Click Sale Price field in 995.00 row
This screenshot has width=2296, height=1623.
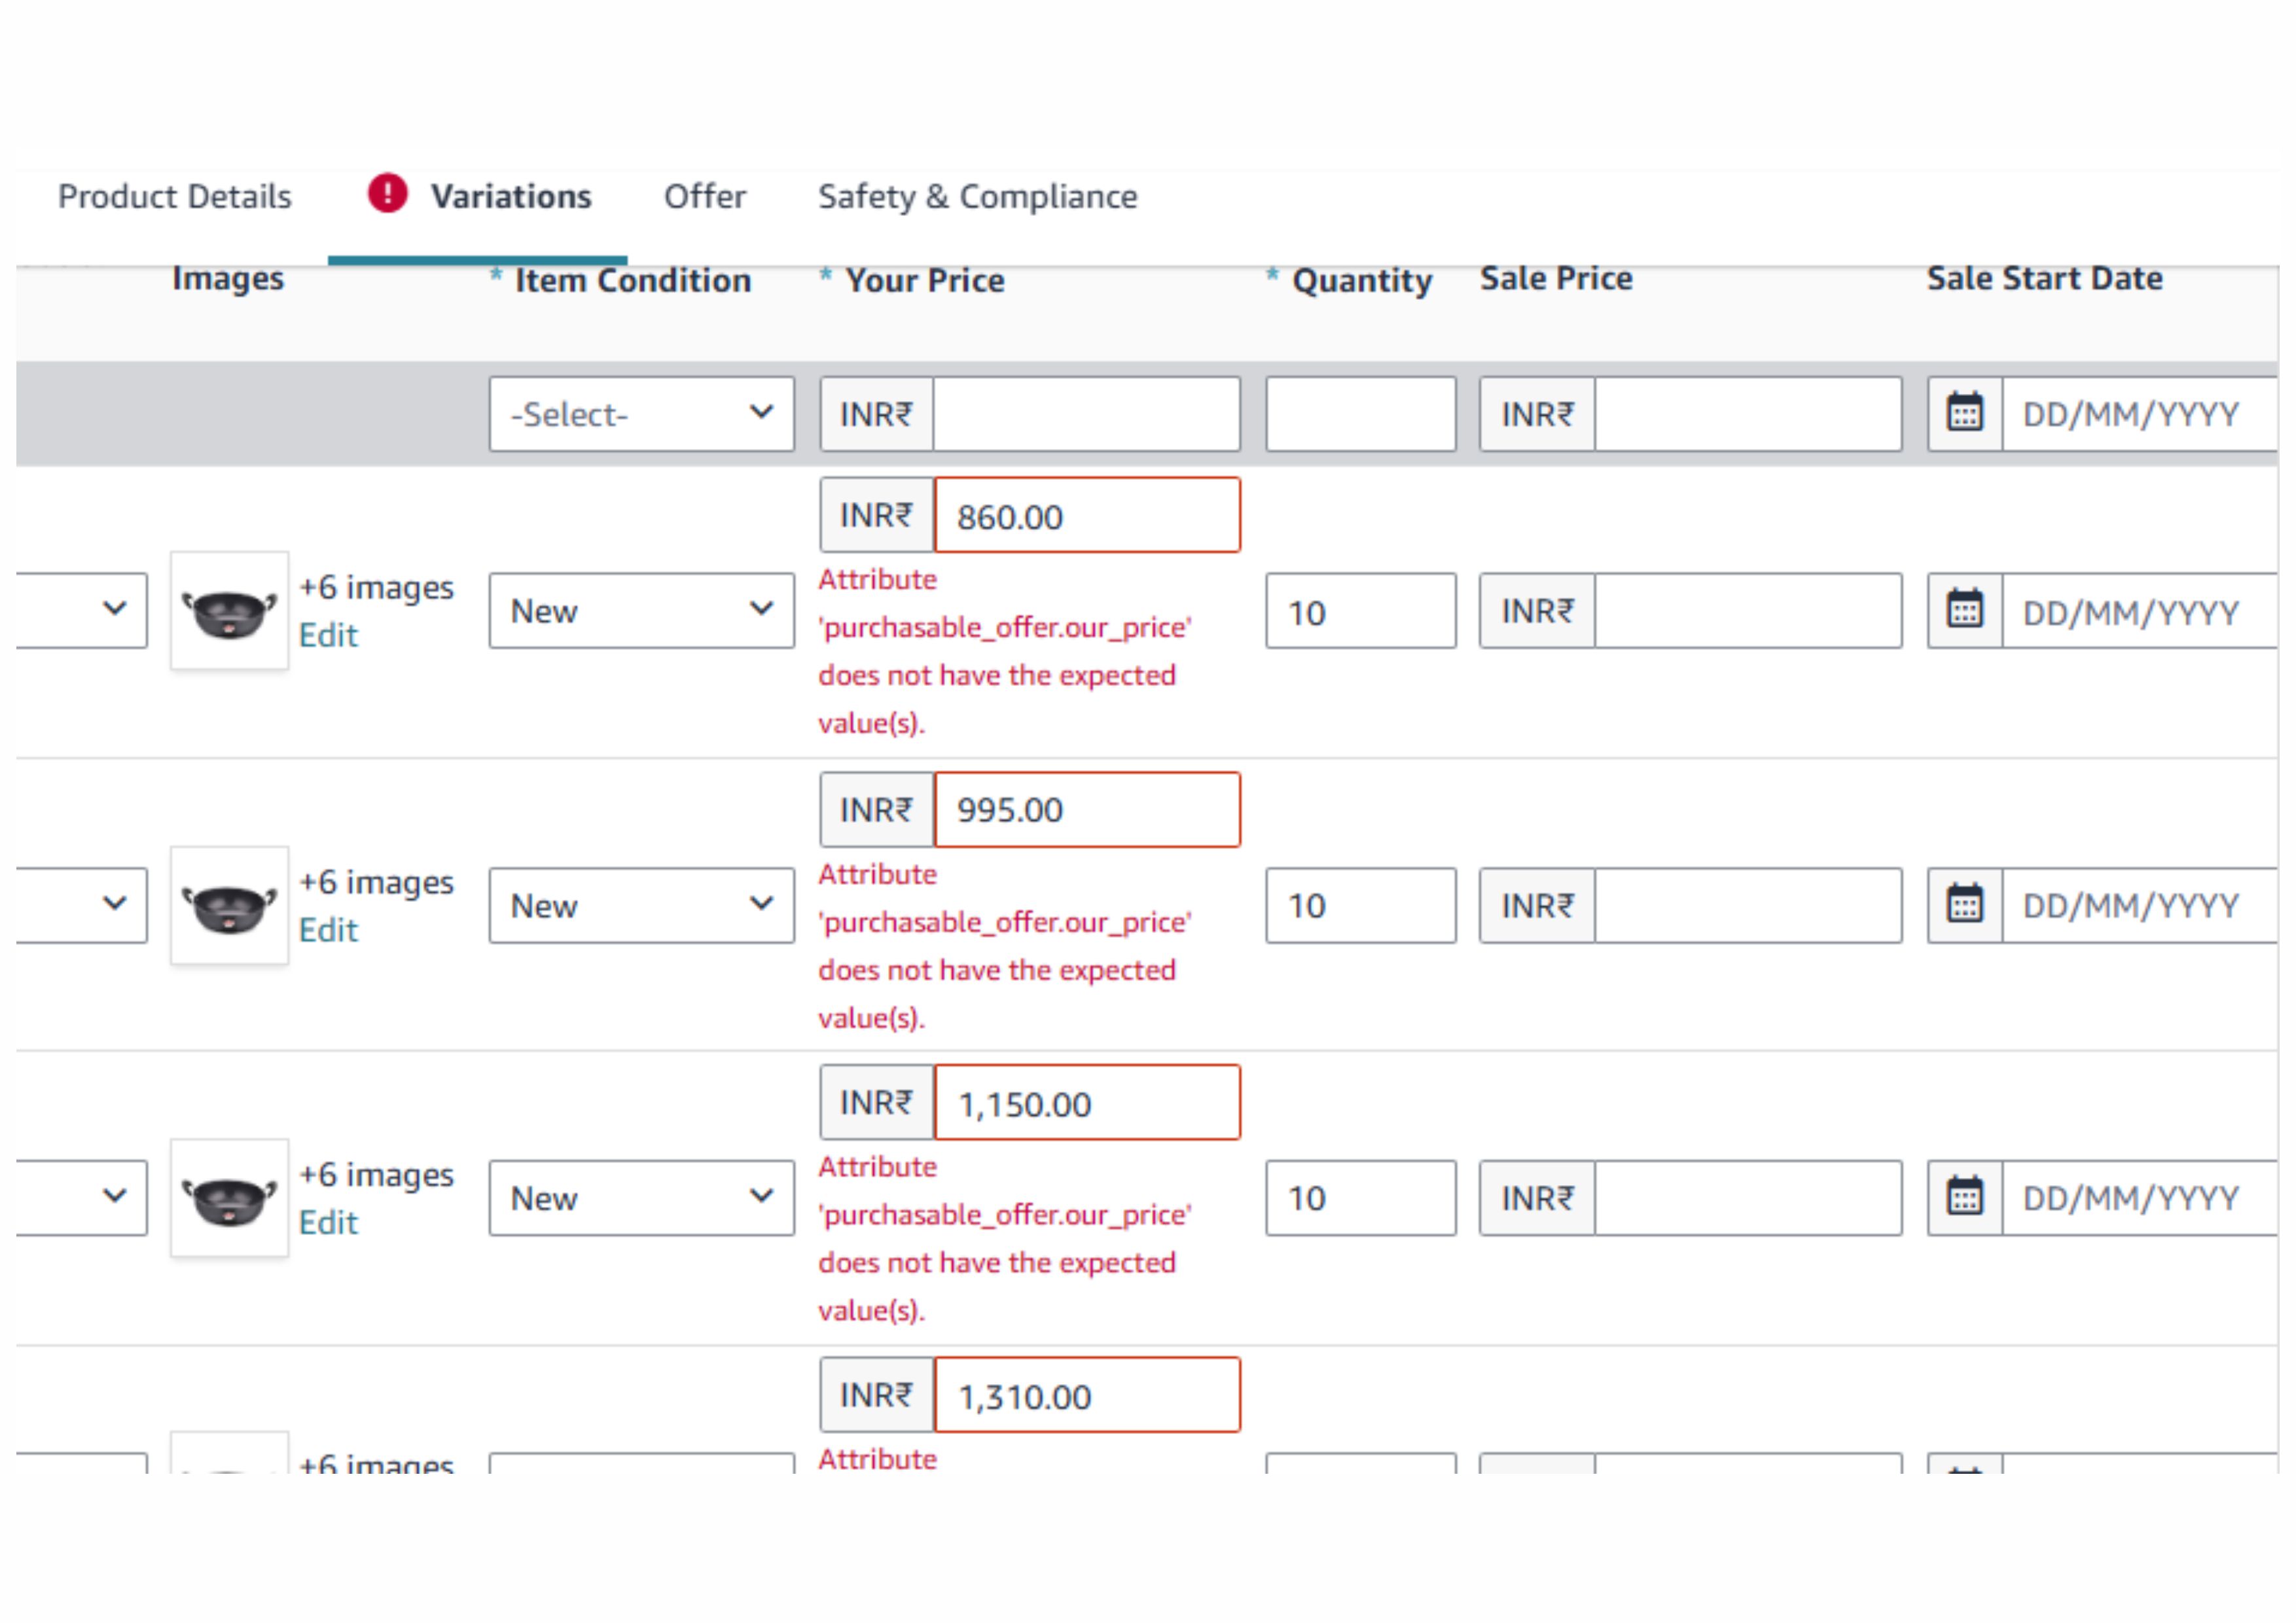(x=1749, y=906)
